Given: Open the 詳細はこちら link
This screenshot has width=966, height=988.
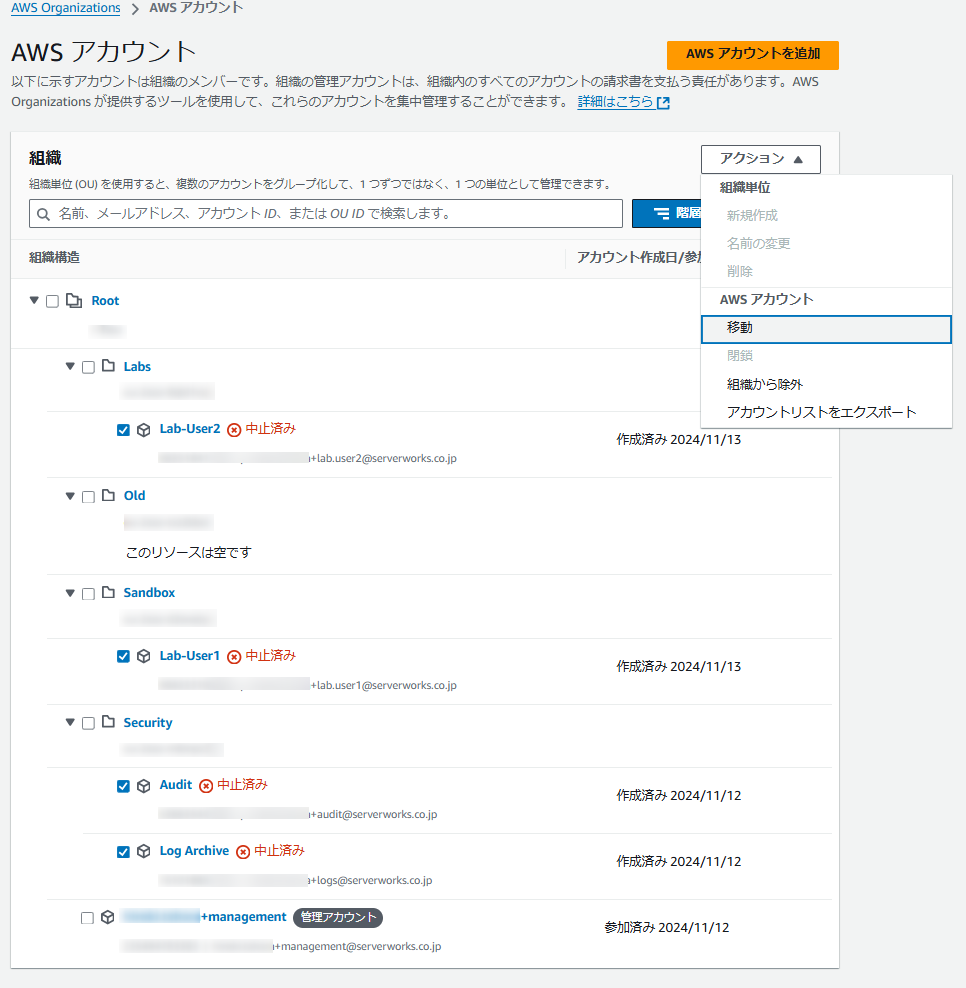Looking at the screenshot, I should click(x=615, y=102).
